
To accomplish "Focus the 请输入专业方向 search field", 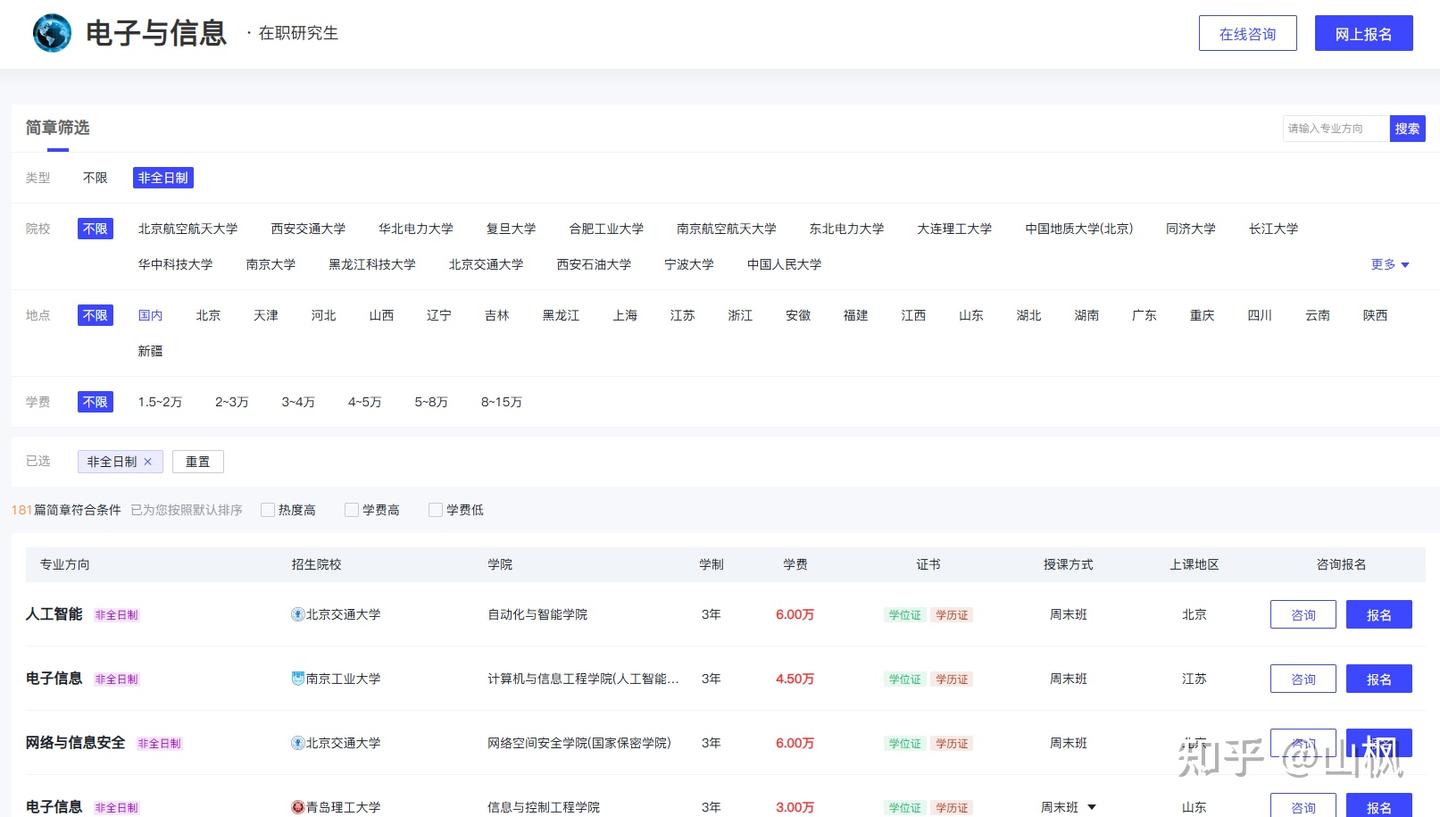I will click(1336, 129).
